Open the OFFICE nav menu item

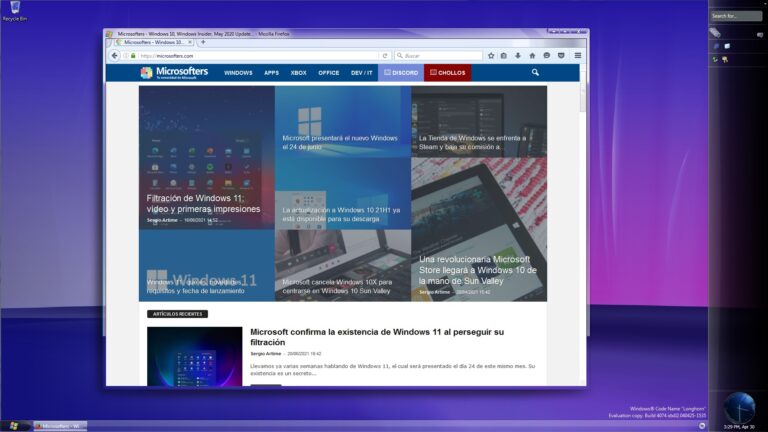pos(329,73)
